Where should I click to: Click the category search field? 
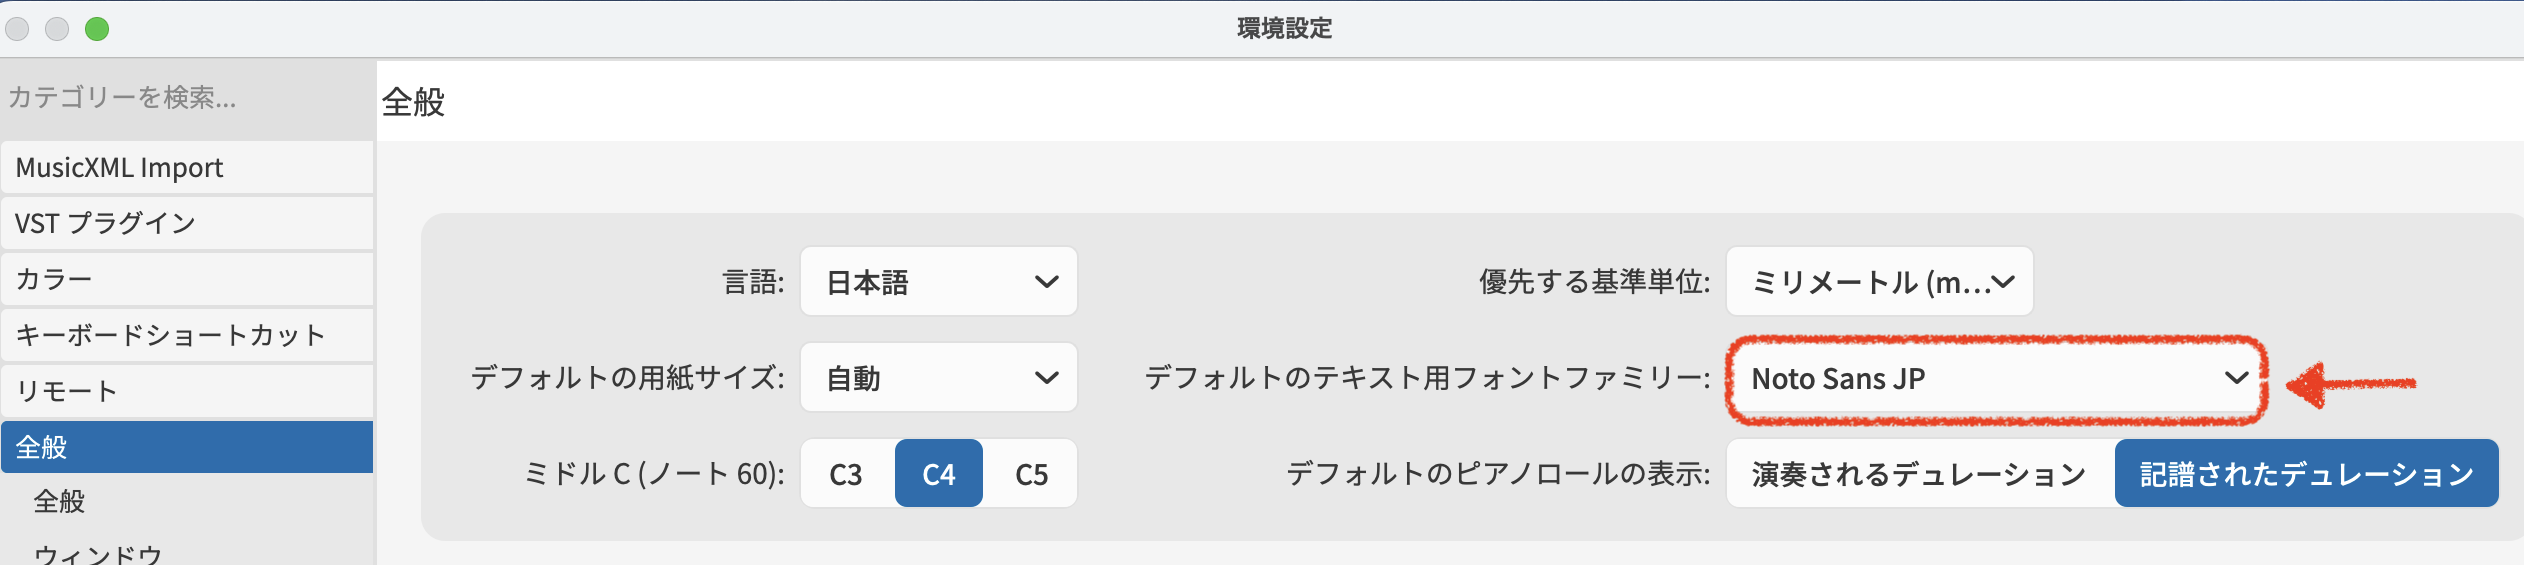186,98
